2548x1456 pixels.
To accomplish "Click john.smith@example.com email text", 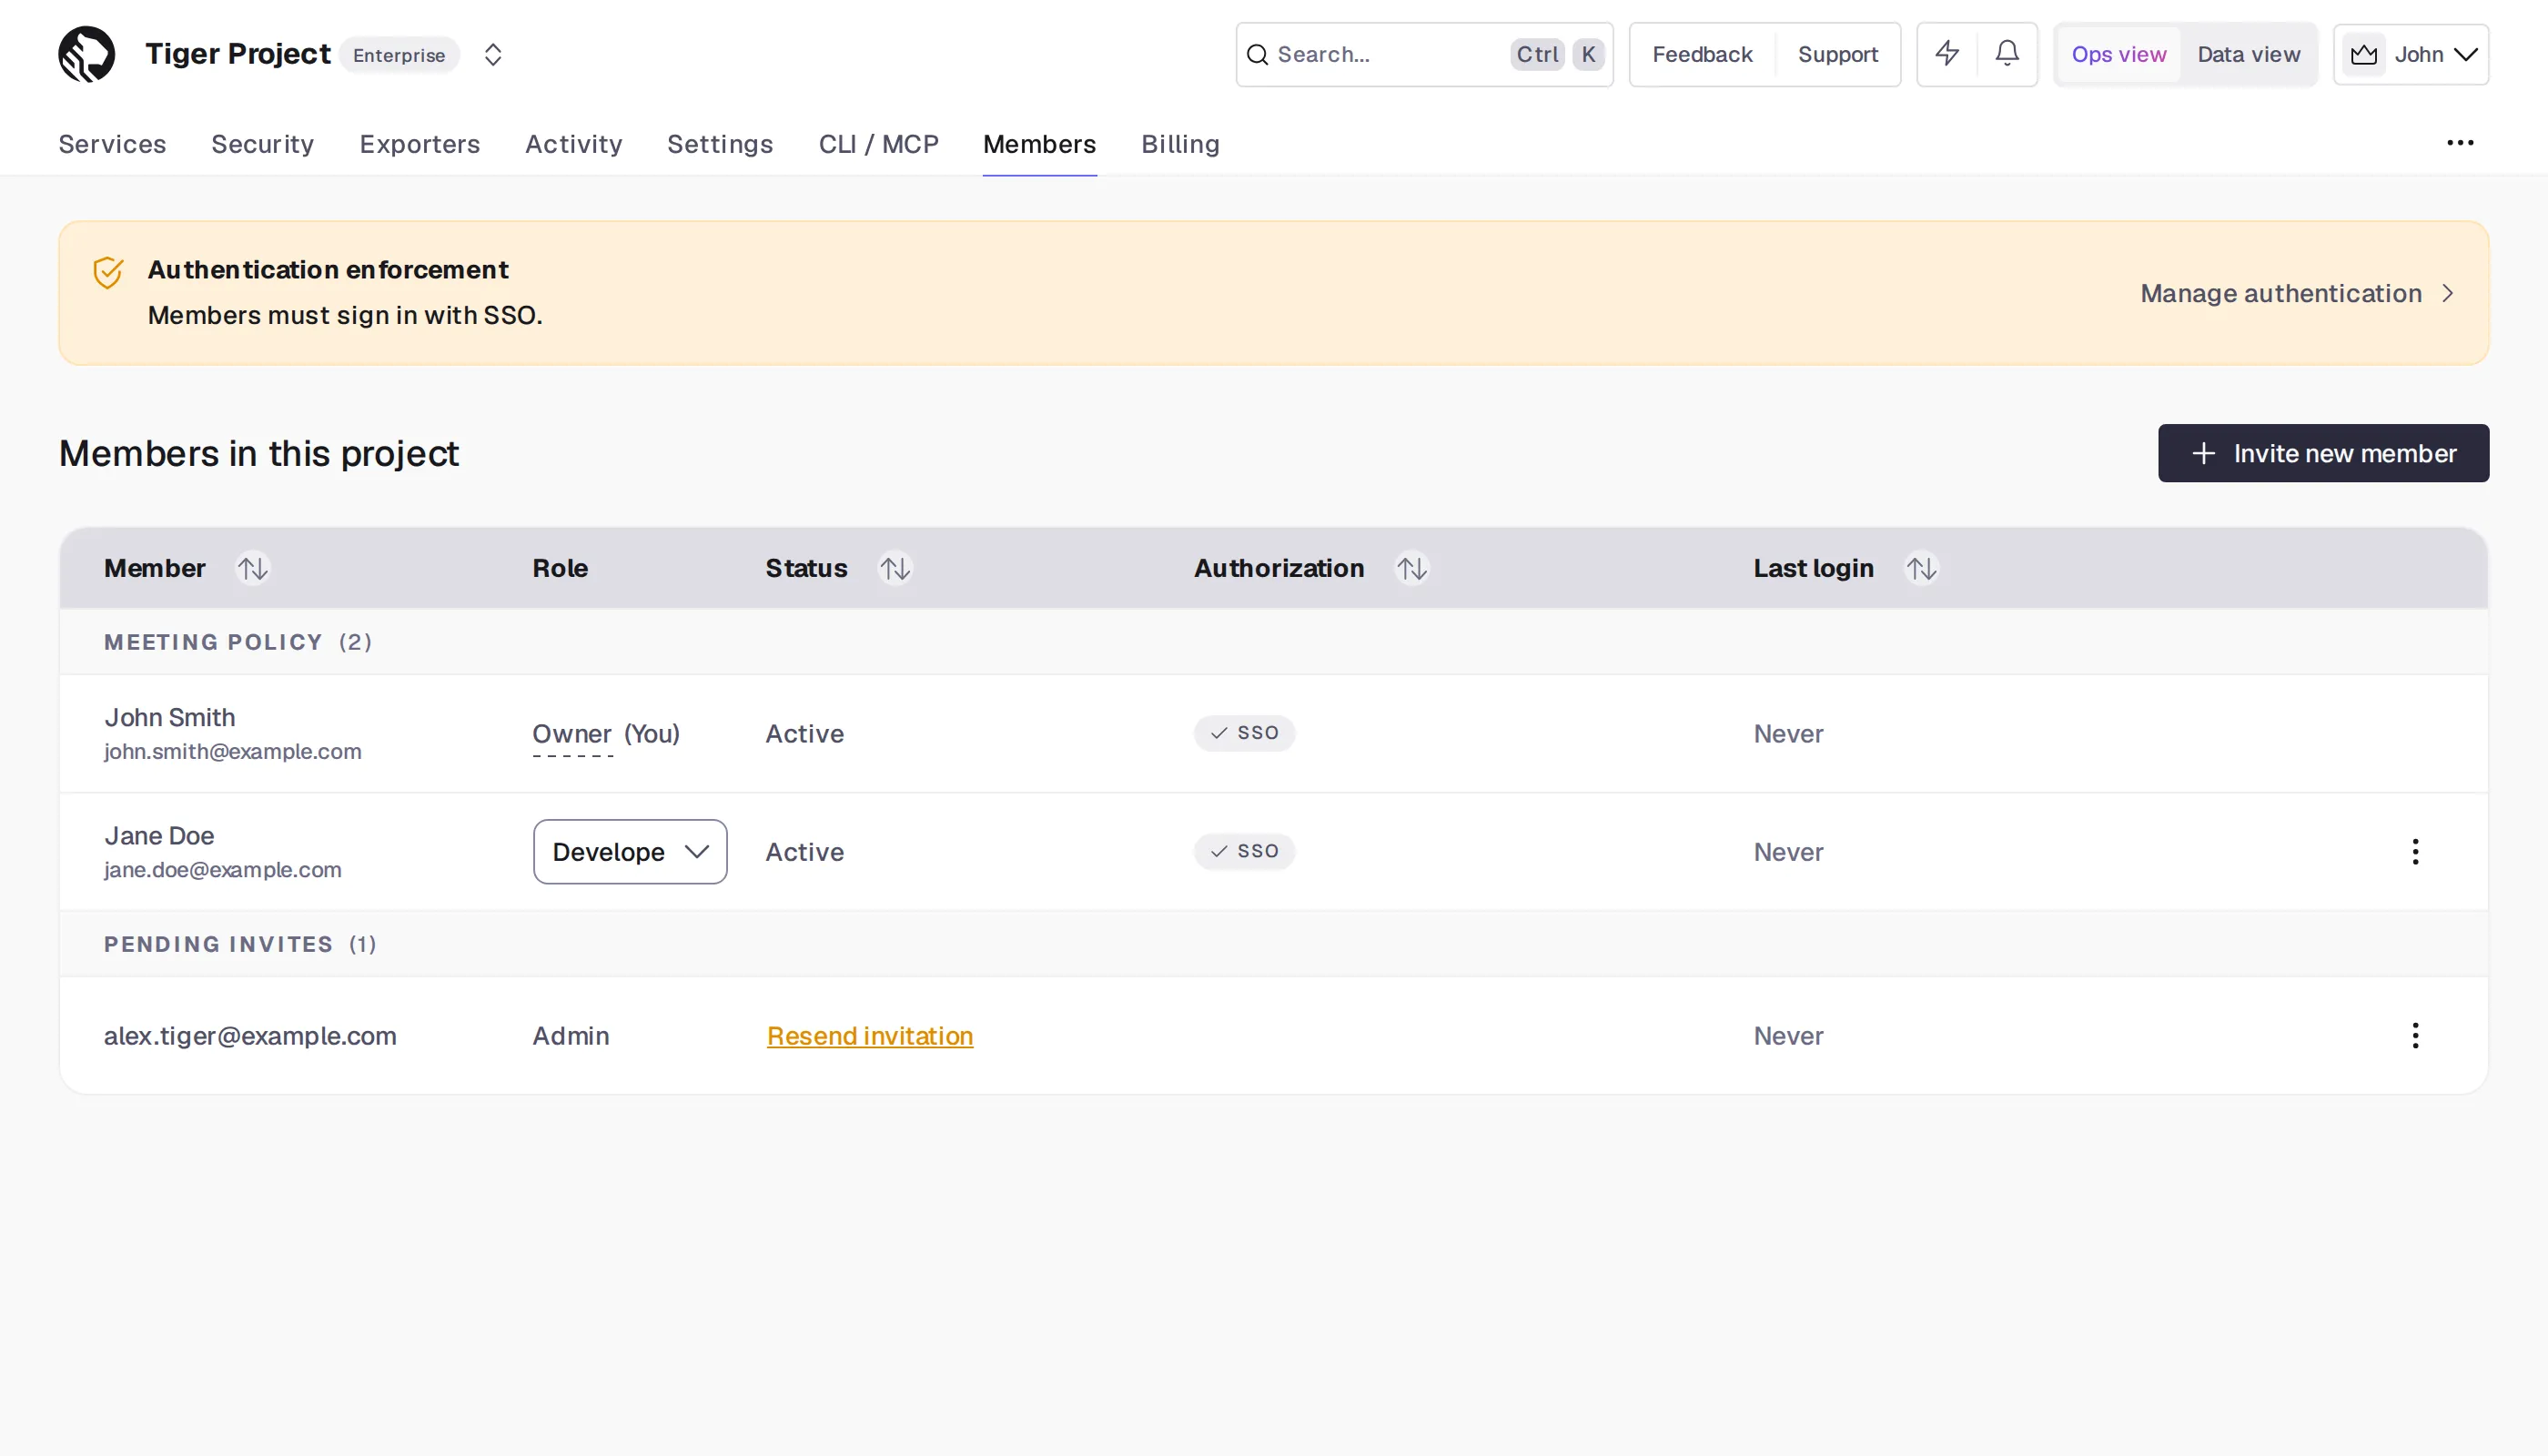I will pos(233,751).
